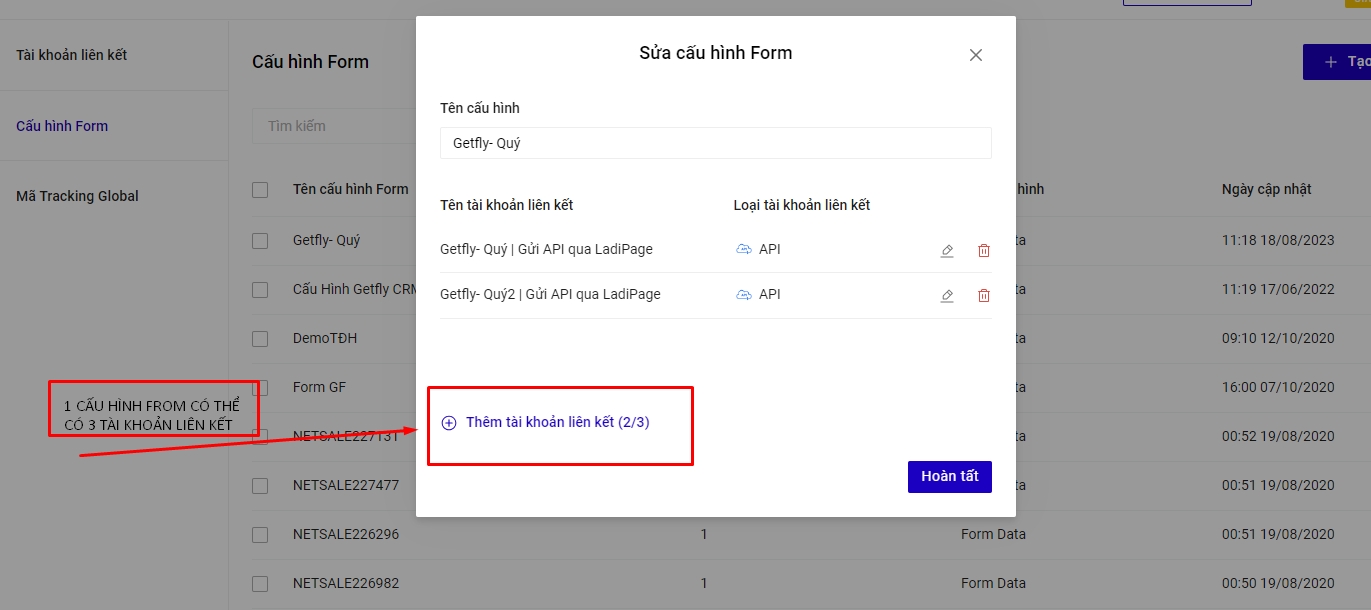
Task: Click the Tên cấu hình input field
Action: point(715,143)
